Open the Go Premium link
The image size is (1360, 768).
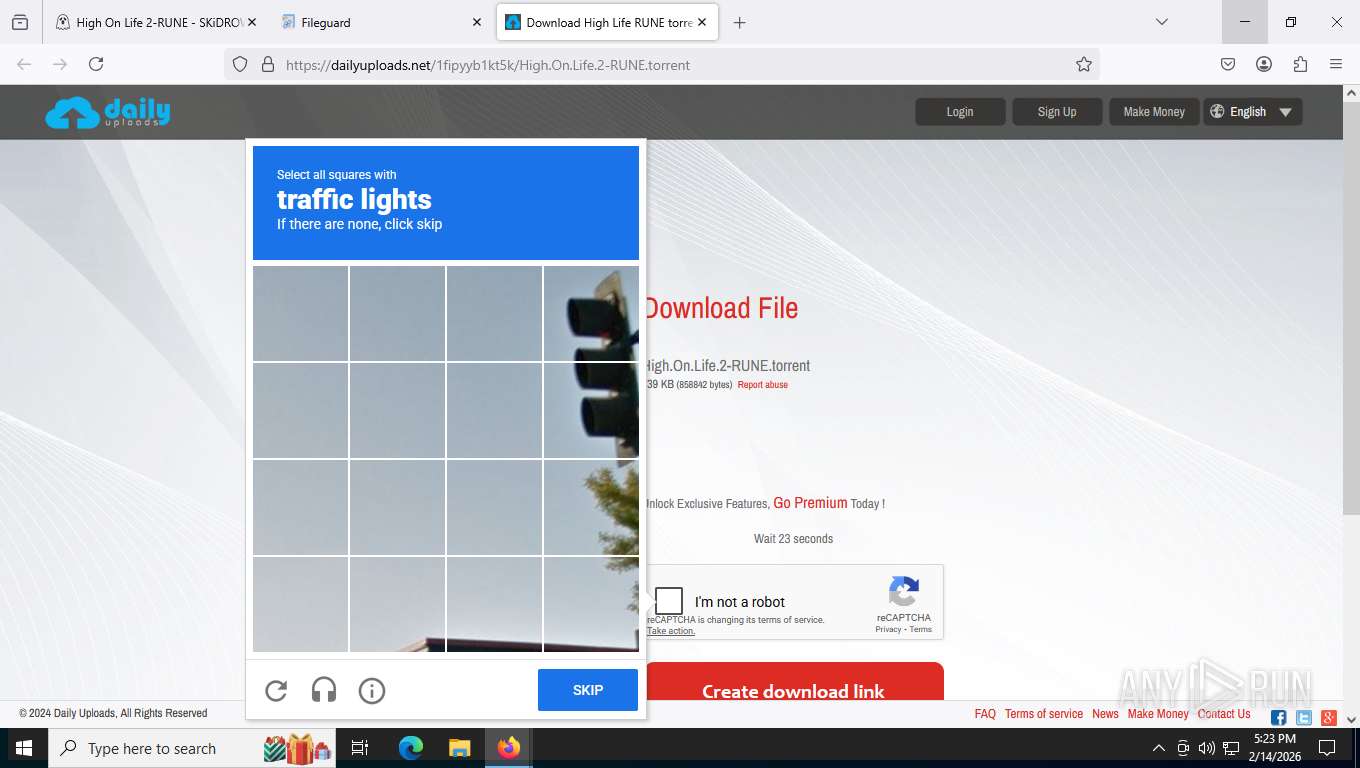click(x=810, y=503)
